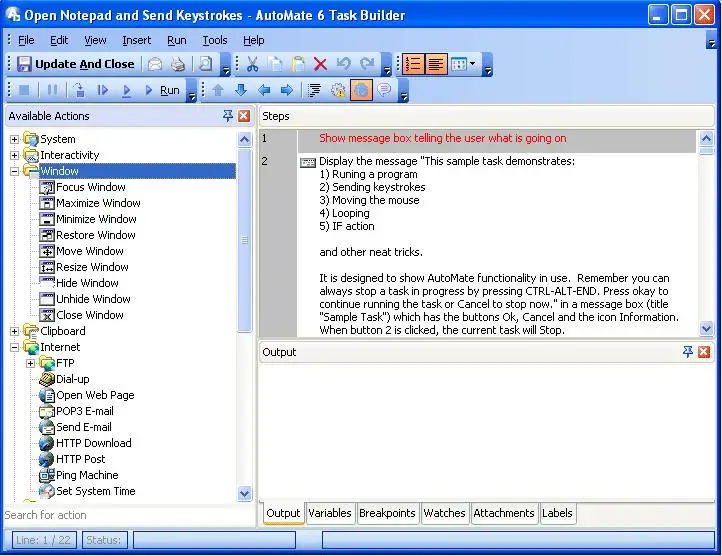Switch to the Watches tab
Viewport: 722px width, 556px height.
tap(444, 513)
